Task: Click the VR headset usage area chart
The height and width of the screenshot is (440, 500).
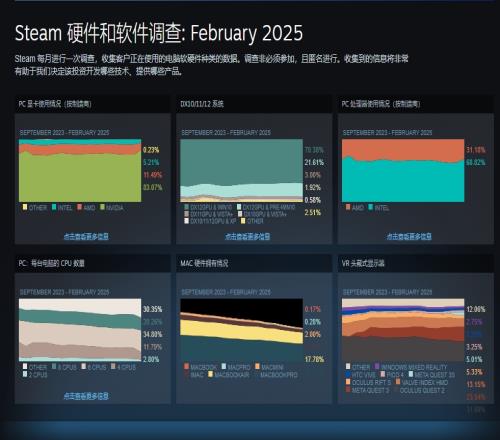Action: click(403, 330)
